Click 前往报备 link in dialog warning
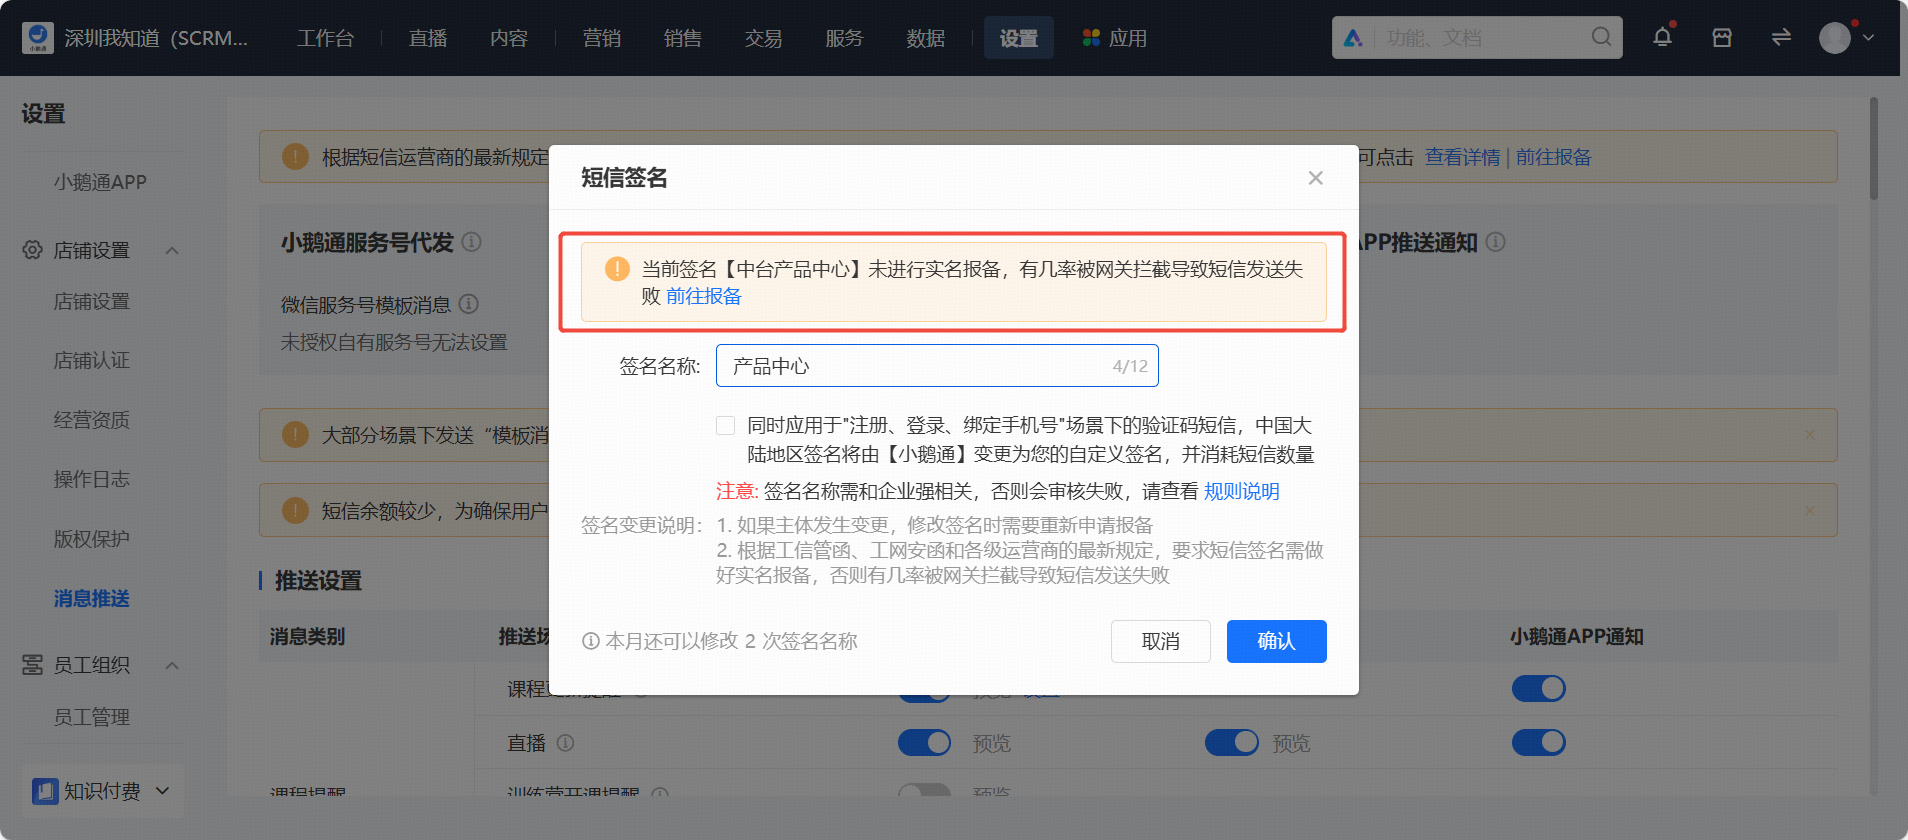The width and height of the screenshot is (1908, 840). 704,296
